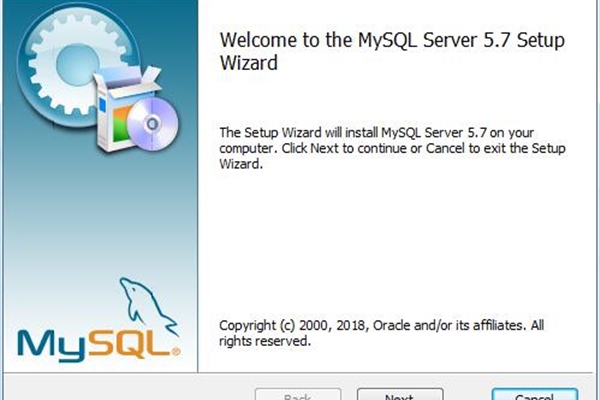Image resolution: width=600 pixels, height=400 pixels.
Task: Click the 'The Setup Wizard will install' paragraph
Action: (392, 148)
